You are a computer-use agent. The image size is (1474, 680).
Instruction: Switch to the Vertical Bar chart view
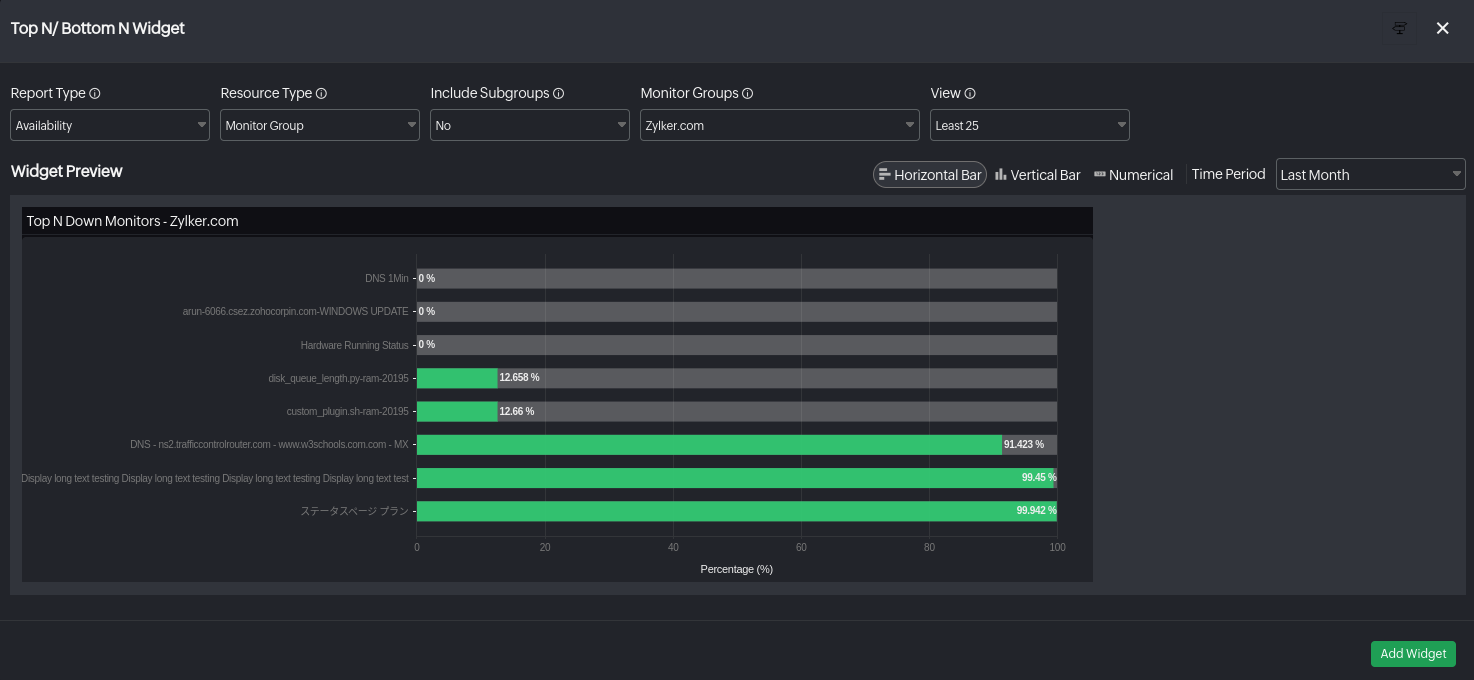pos(1037,175)
